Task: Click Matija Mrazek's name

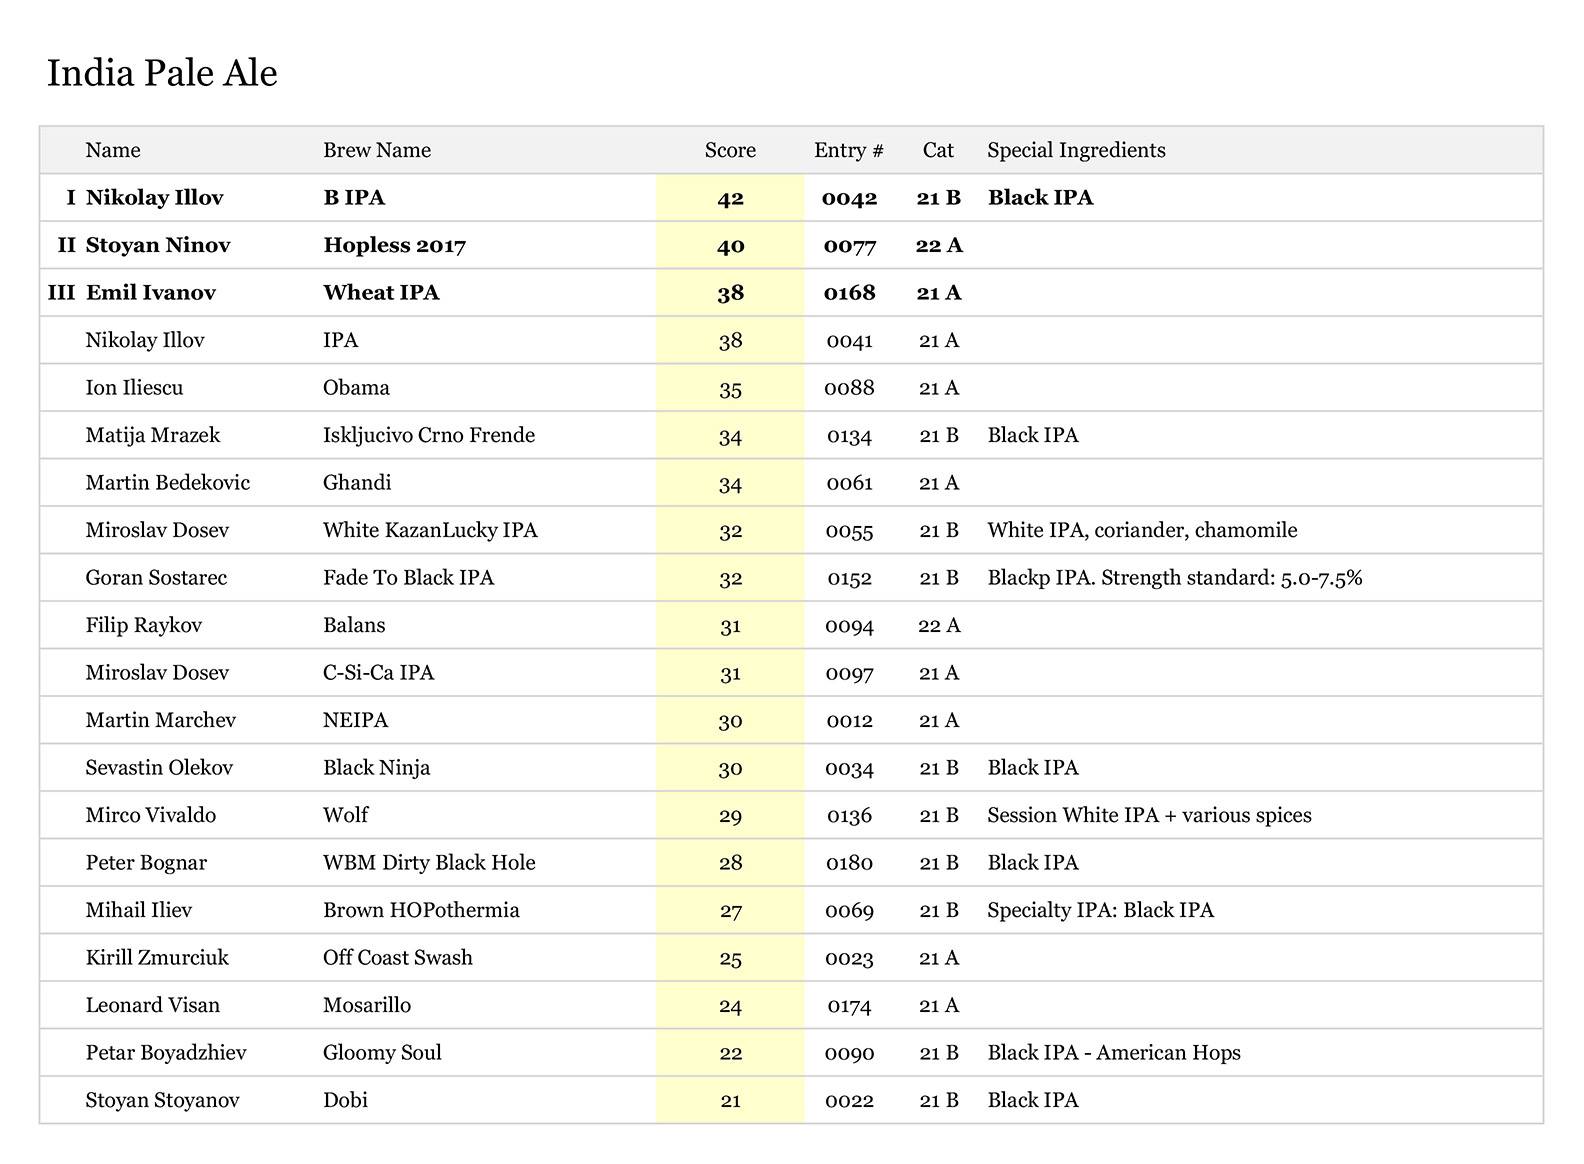Action: tap(153, 436)
